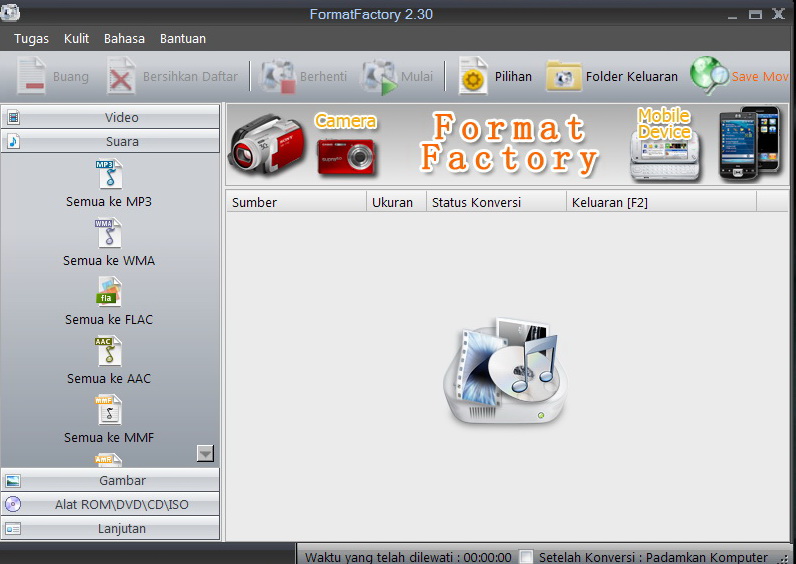Click the Semua ke FLAC label
Viewport: 796px width, 564px height.
point(109,319)
